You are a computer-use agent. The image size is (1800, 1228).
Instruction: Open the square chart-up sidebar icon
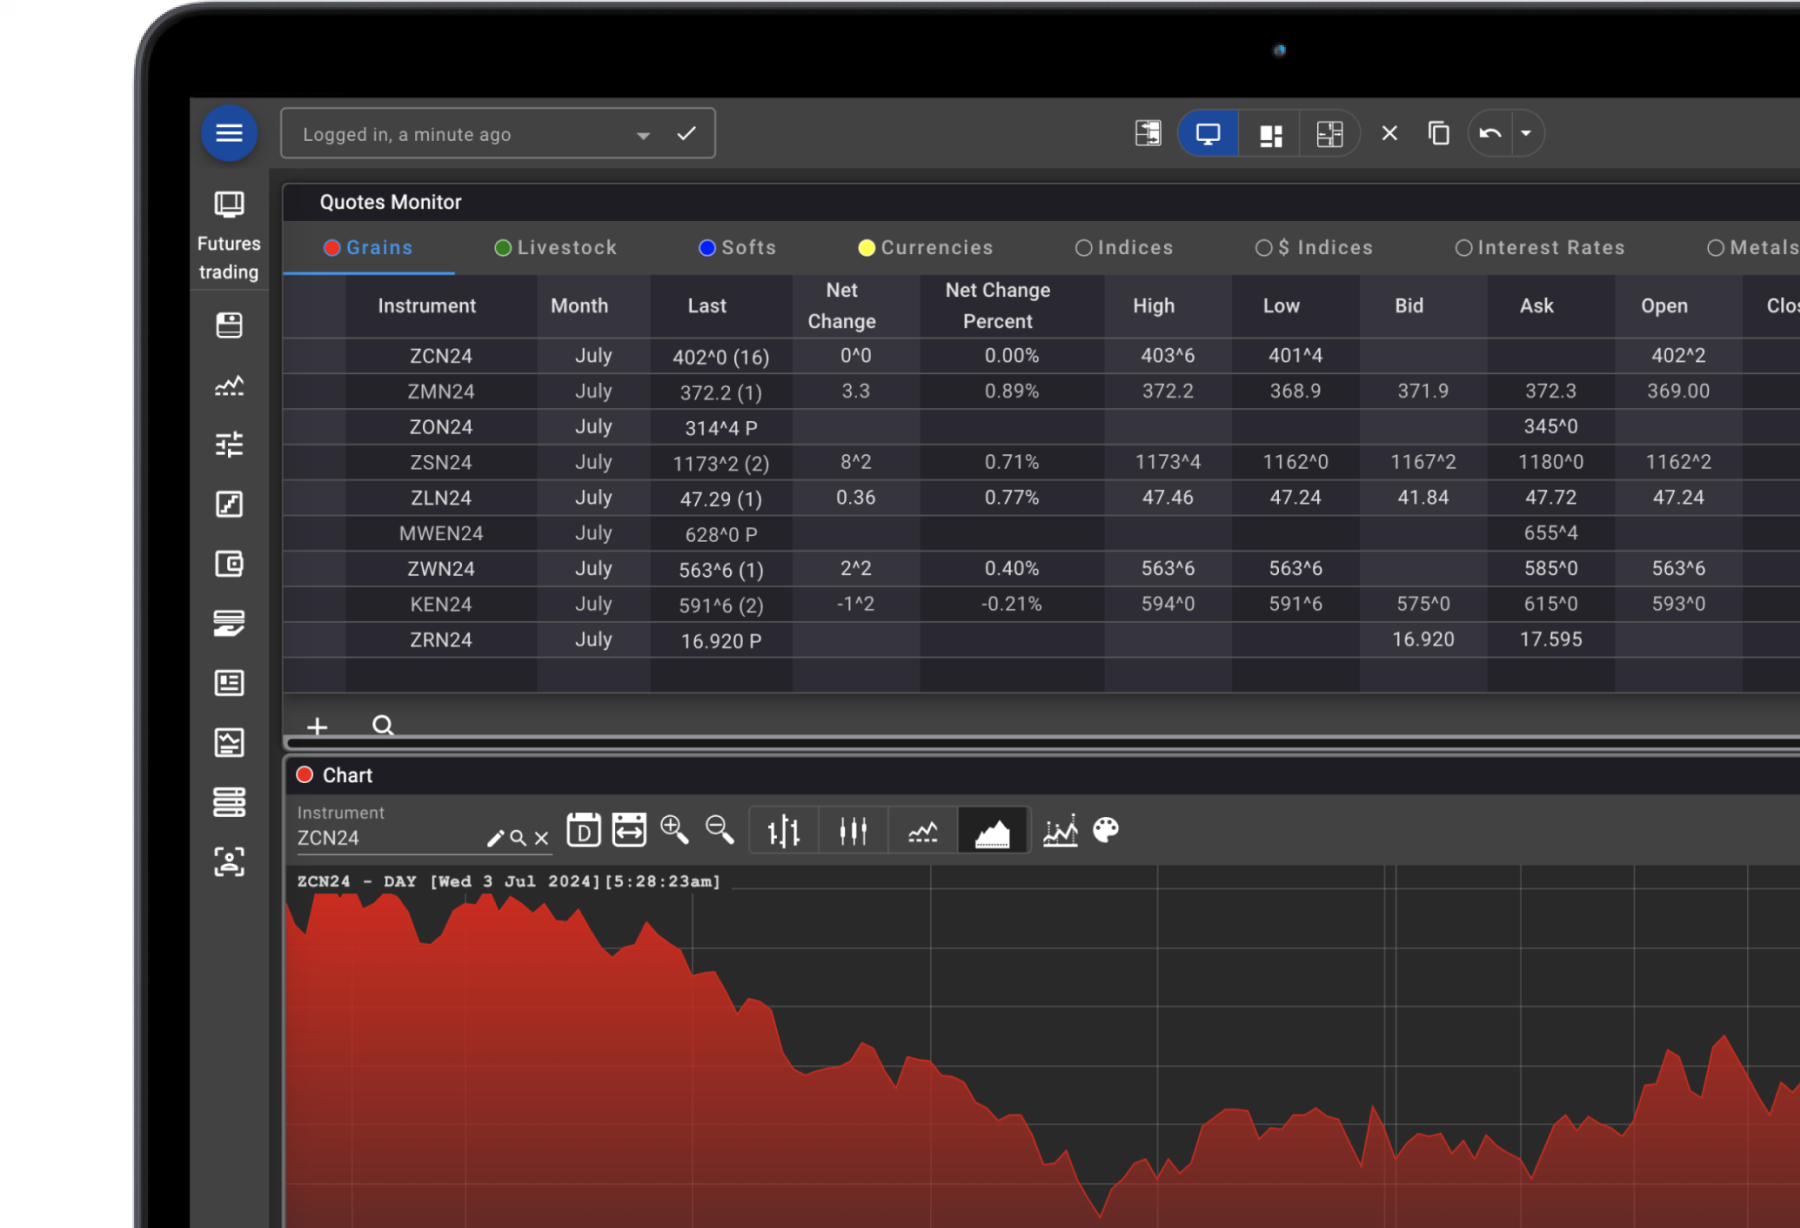point(229,504)
